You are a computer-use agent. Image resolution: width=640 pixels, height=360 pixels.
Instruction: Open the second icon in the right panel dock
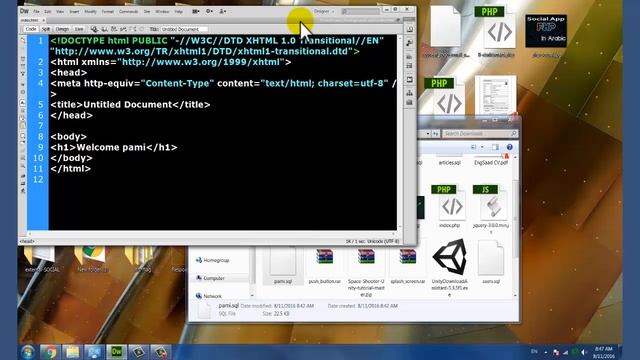point(409,42)
